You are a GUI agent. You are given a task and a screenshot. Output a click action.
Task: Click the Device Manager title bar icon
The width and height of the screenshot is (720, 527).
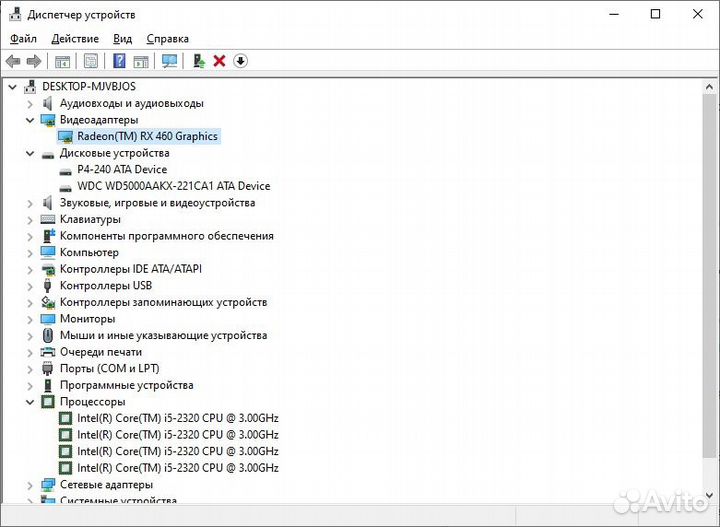(15, 14)
